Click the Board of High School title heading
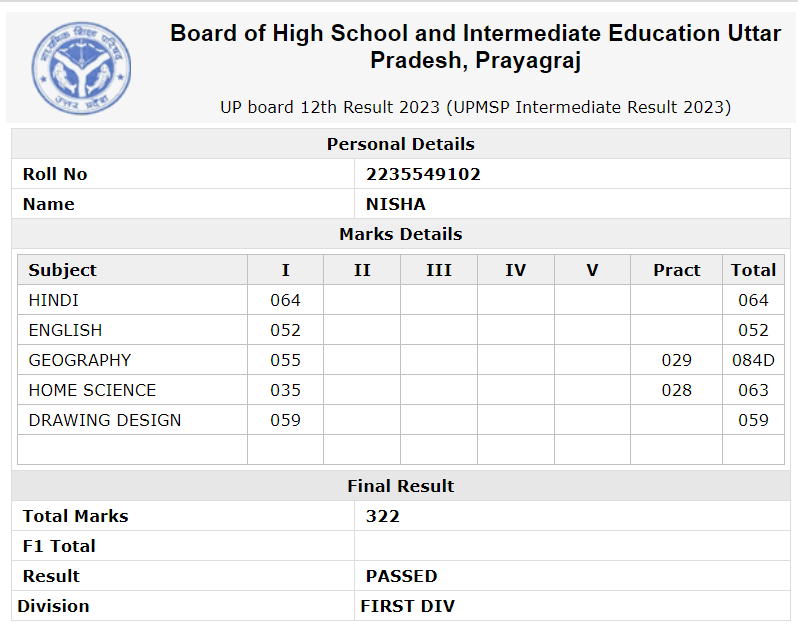 click(475, 46)
